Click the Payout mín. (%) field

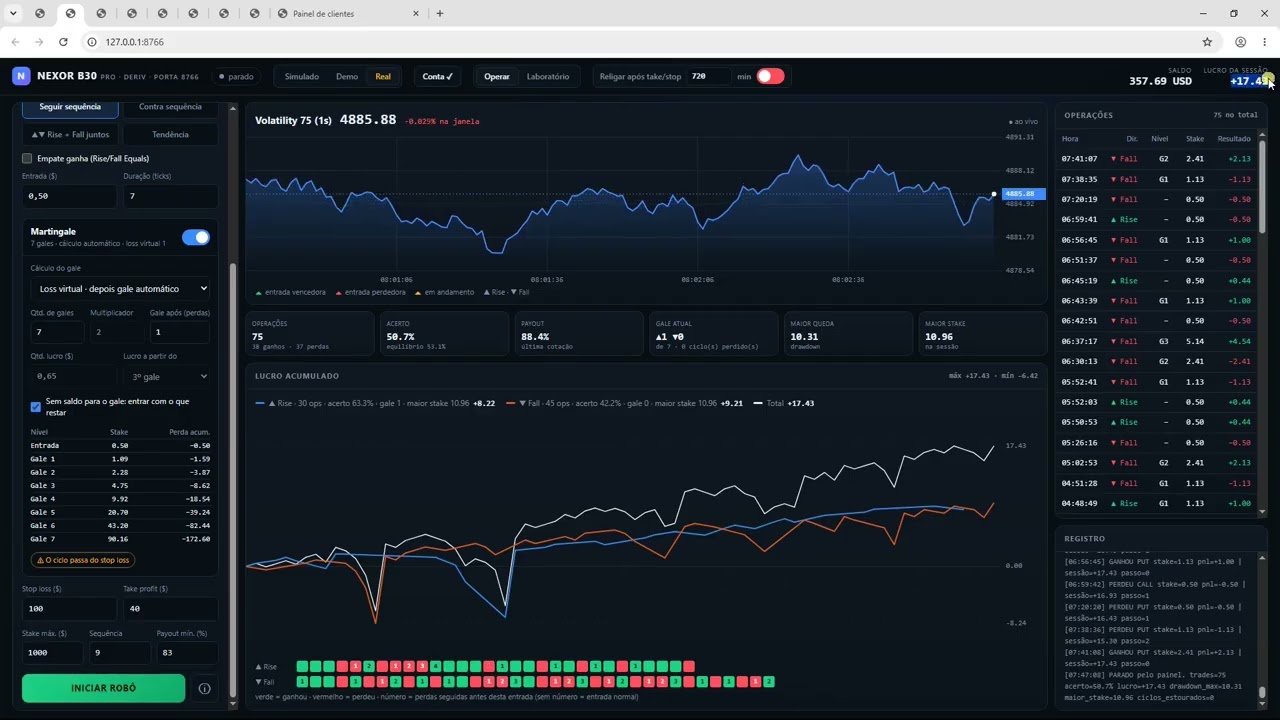pyautogui.click(x=187, y=652)
